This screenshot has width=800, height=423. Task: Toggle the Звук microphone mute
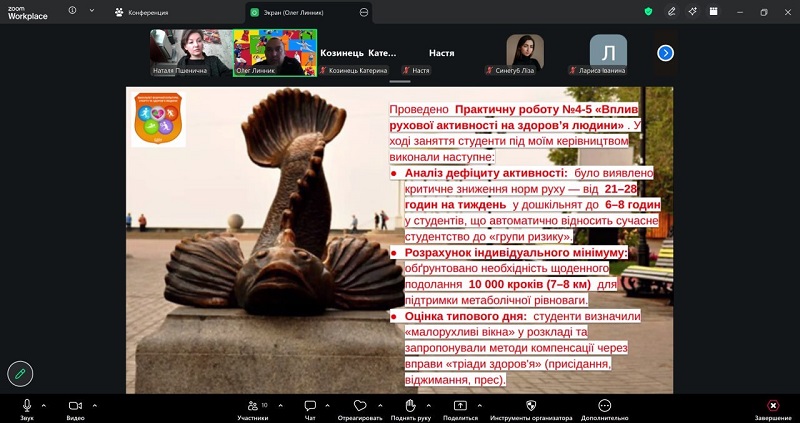point(27,409)
